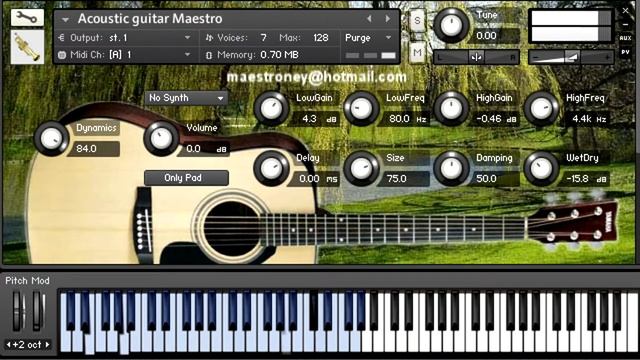Minimize the instrument view
640x360 pixels.
(x=626, y=25)
